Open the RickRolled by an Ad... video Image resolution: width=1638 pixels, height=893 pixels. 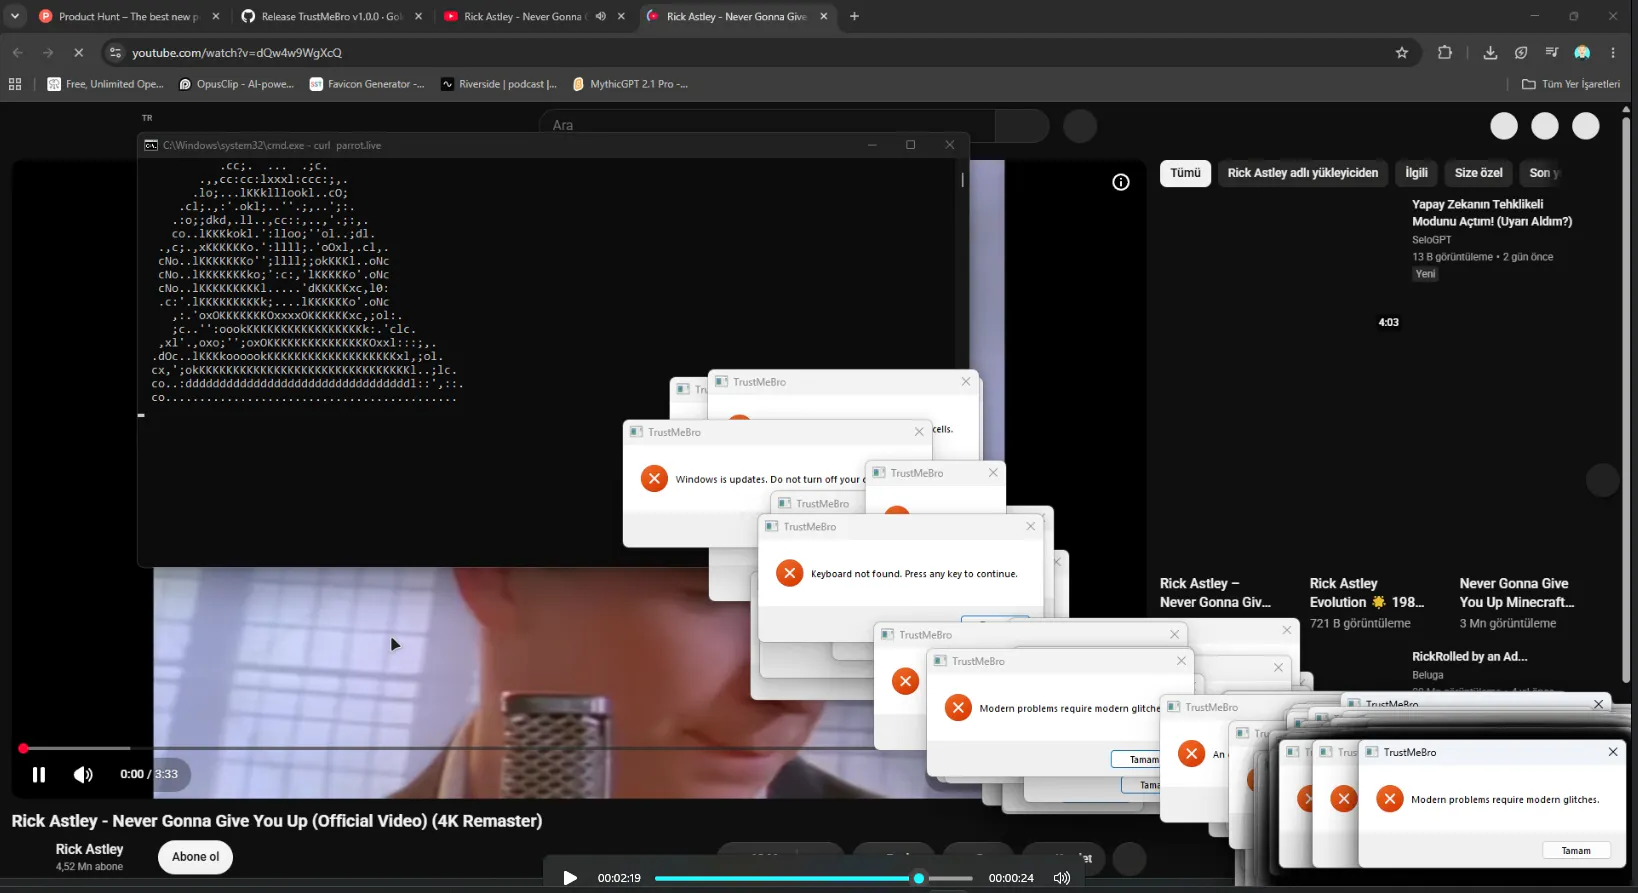tap(1469, 657)
